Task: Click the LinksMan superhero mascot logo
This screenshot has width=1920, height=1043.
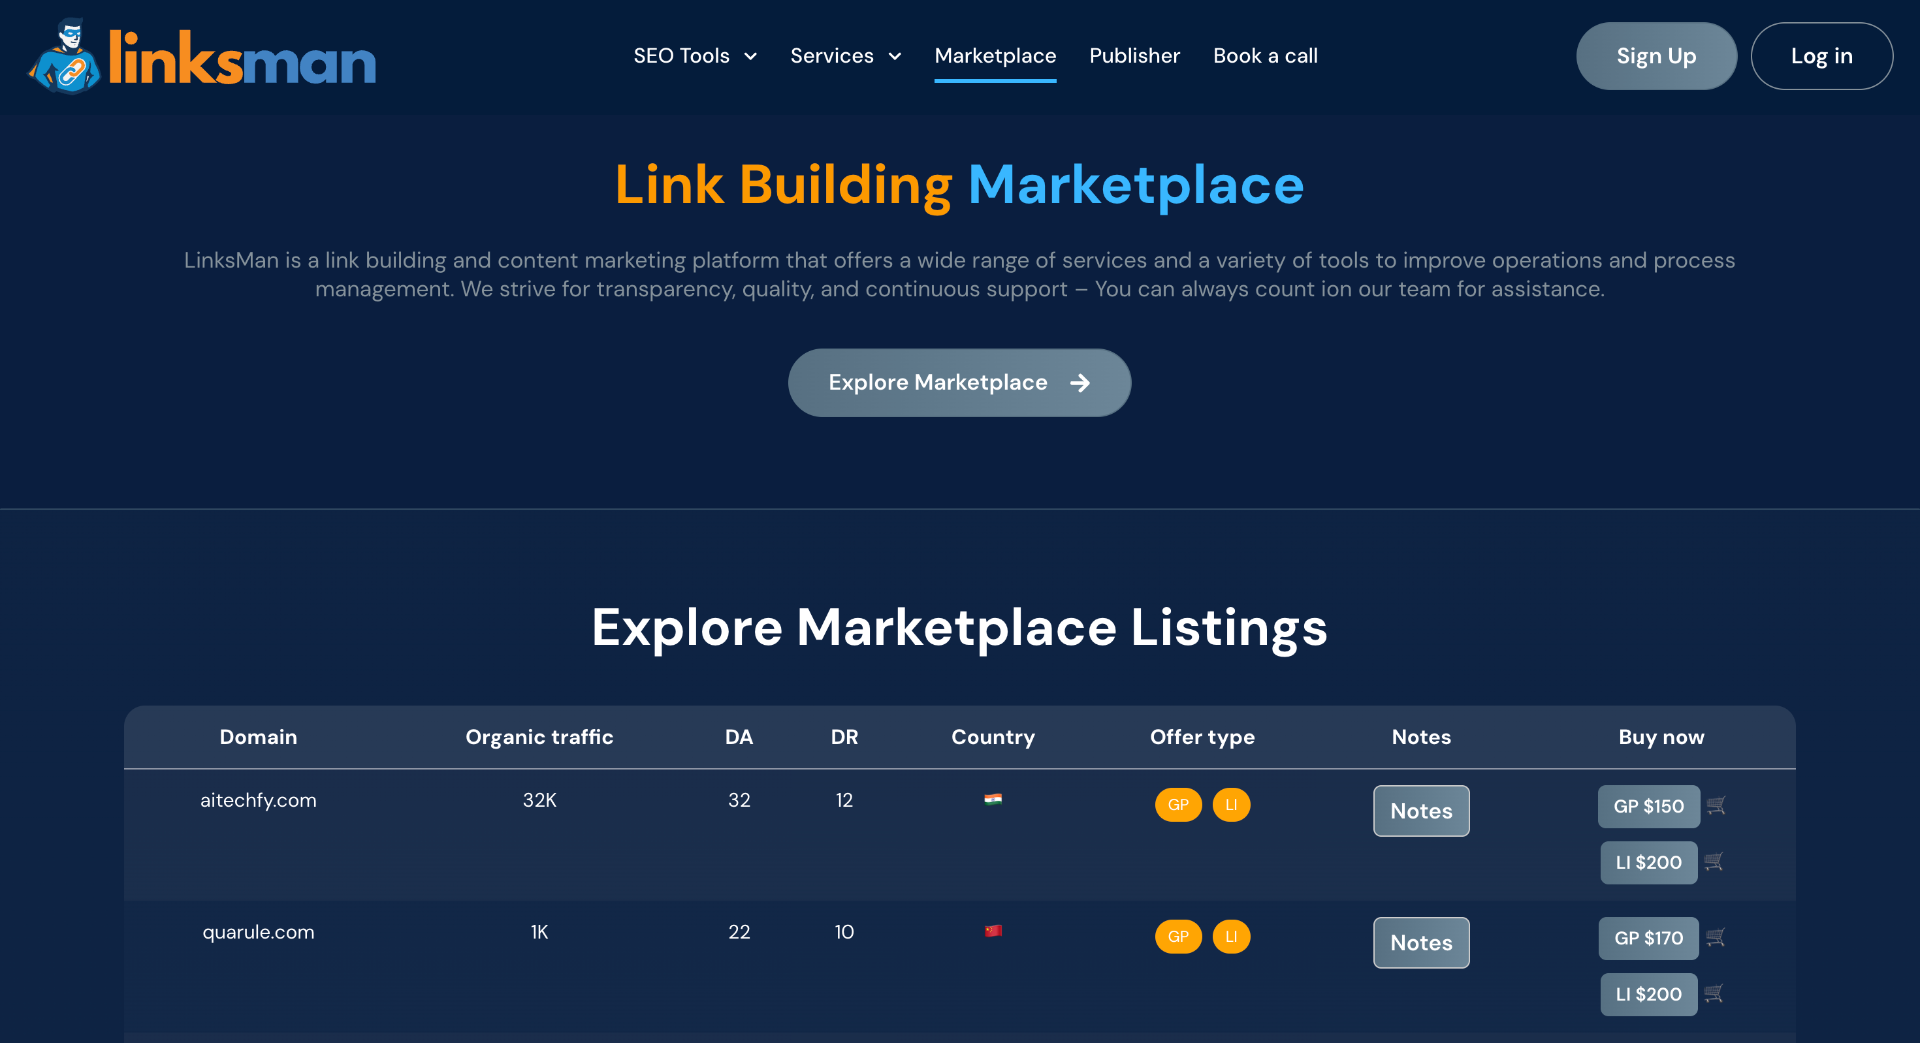Action: coord(65,56)
